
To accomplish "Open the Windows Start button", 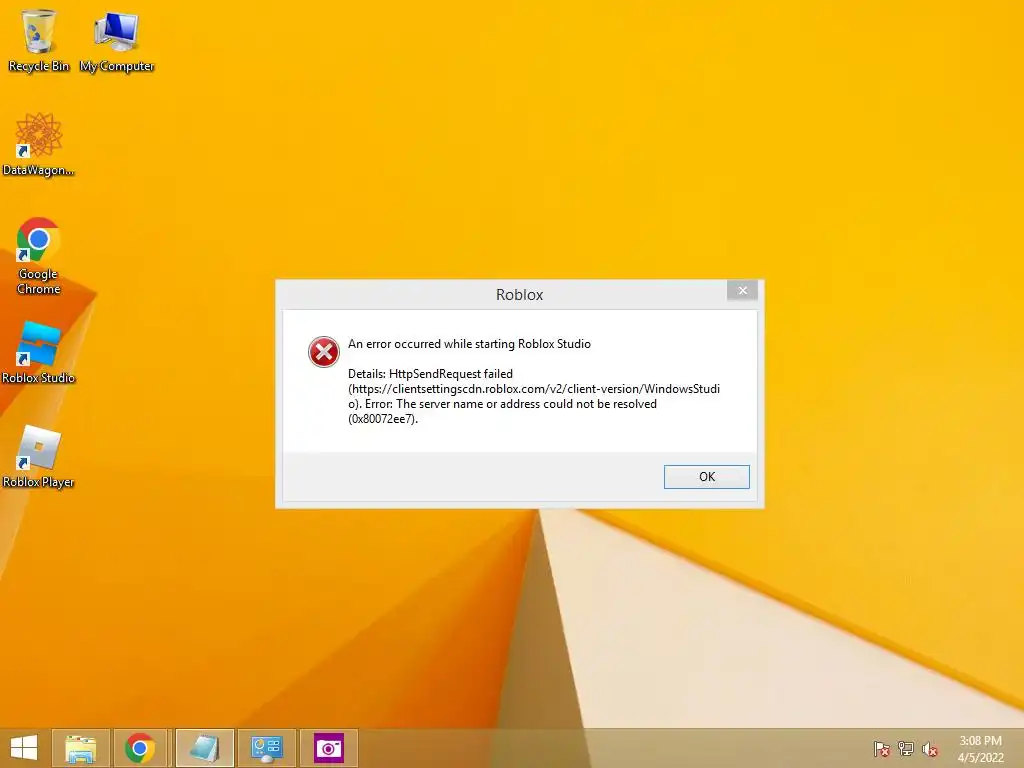I will [24, 748].
